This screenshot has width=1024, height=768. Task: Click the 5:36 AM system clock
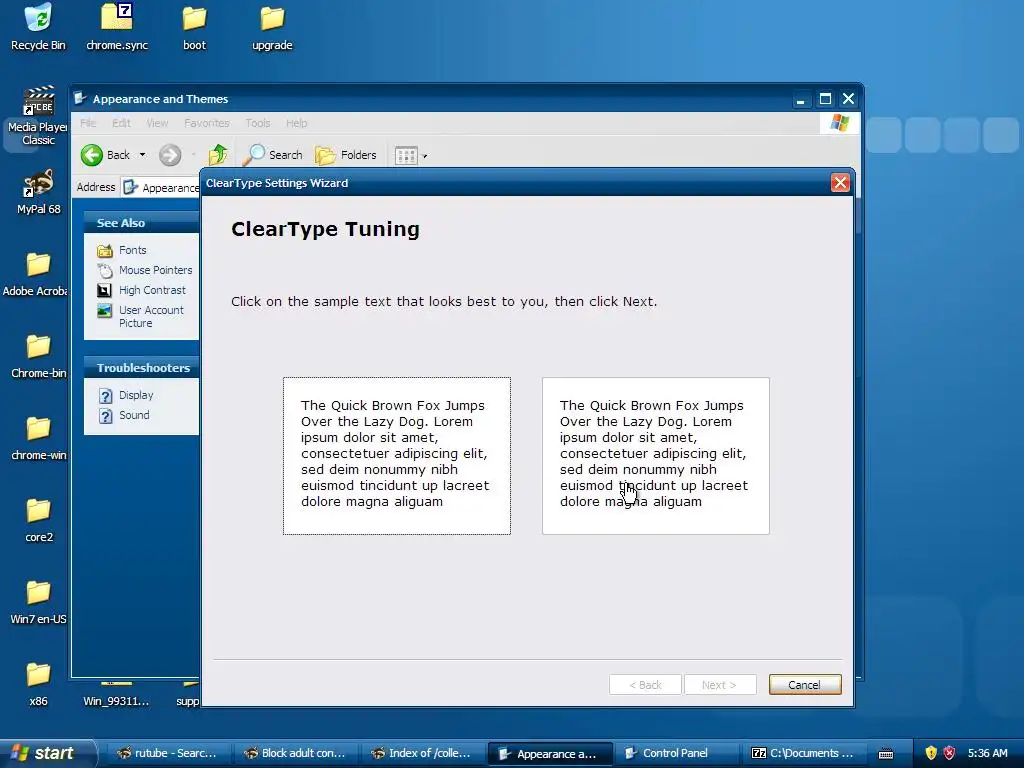coord(987,753)
